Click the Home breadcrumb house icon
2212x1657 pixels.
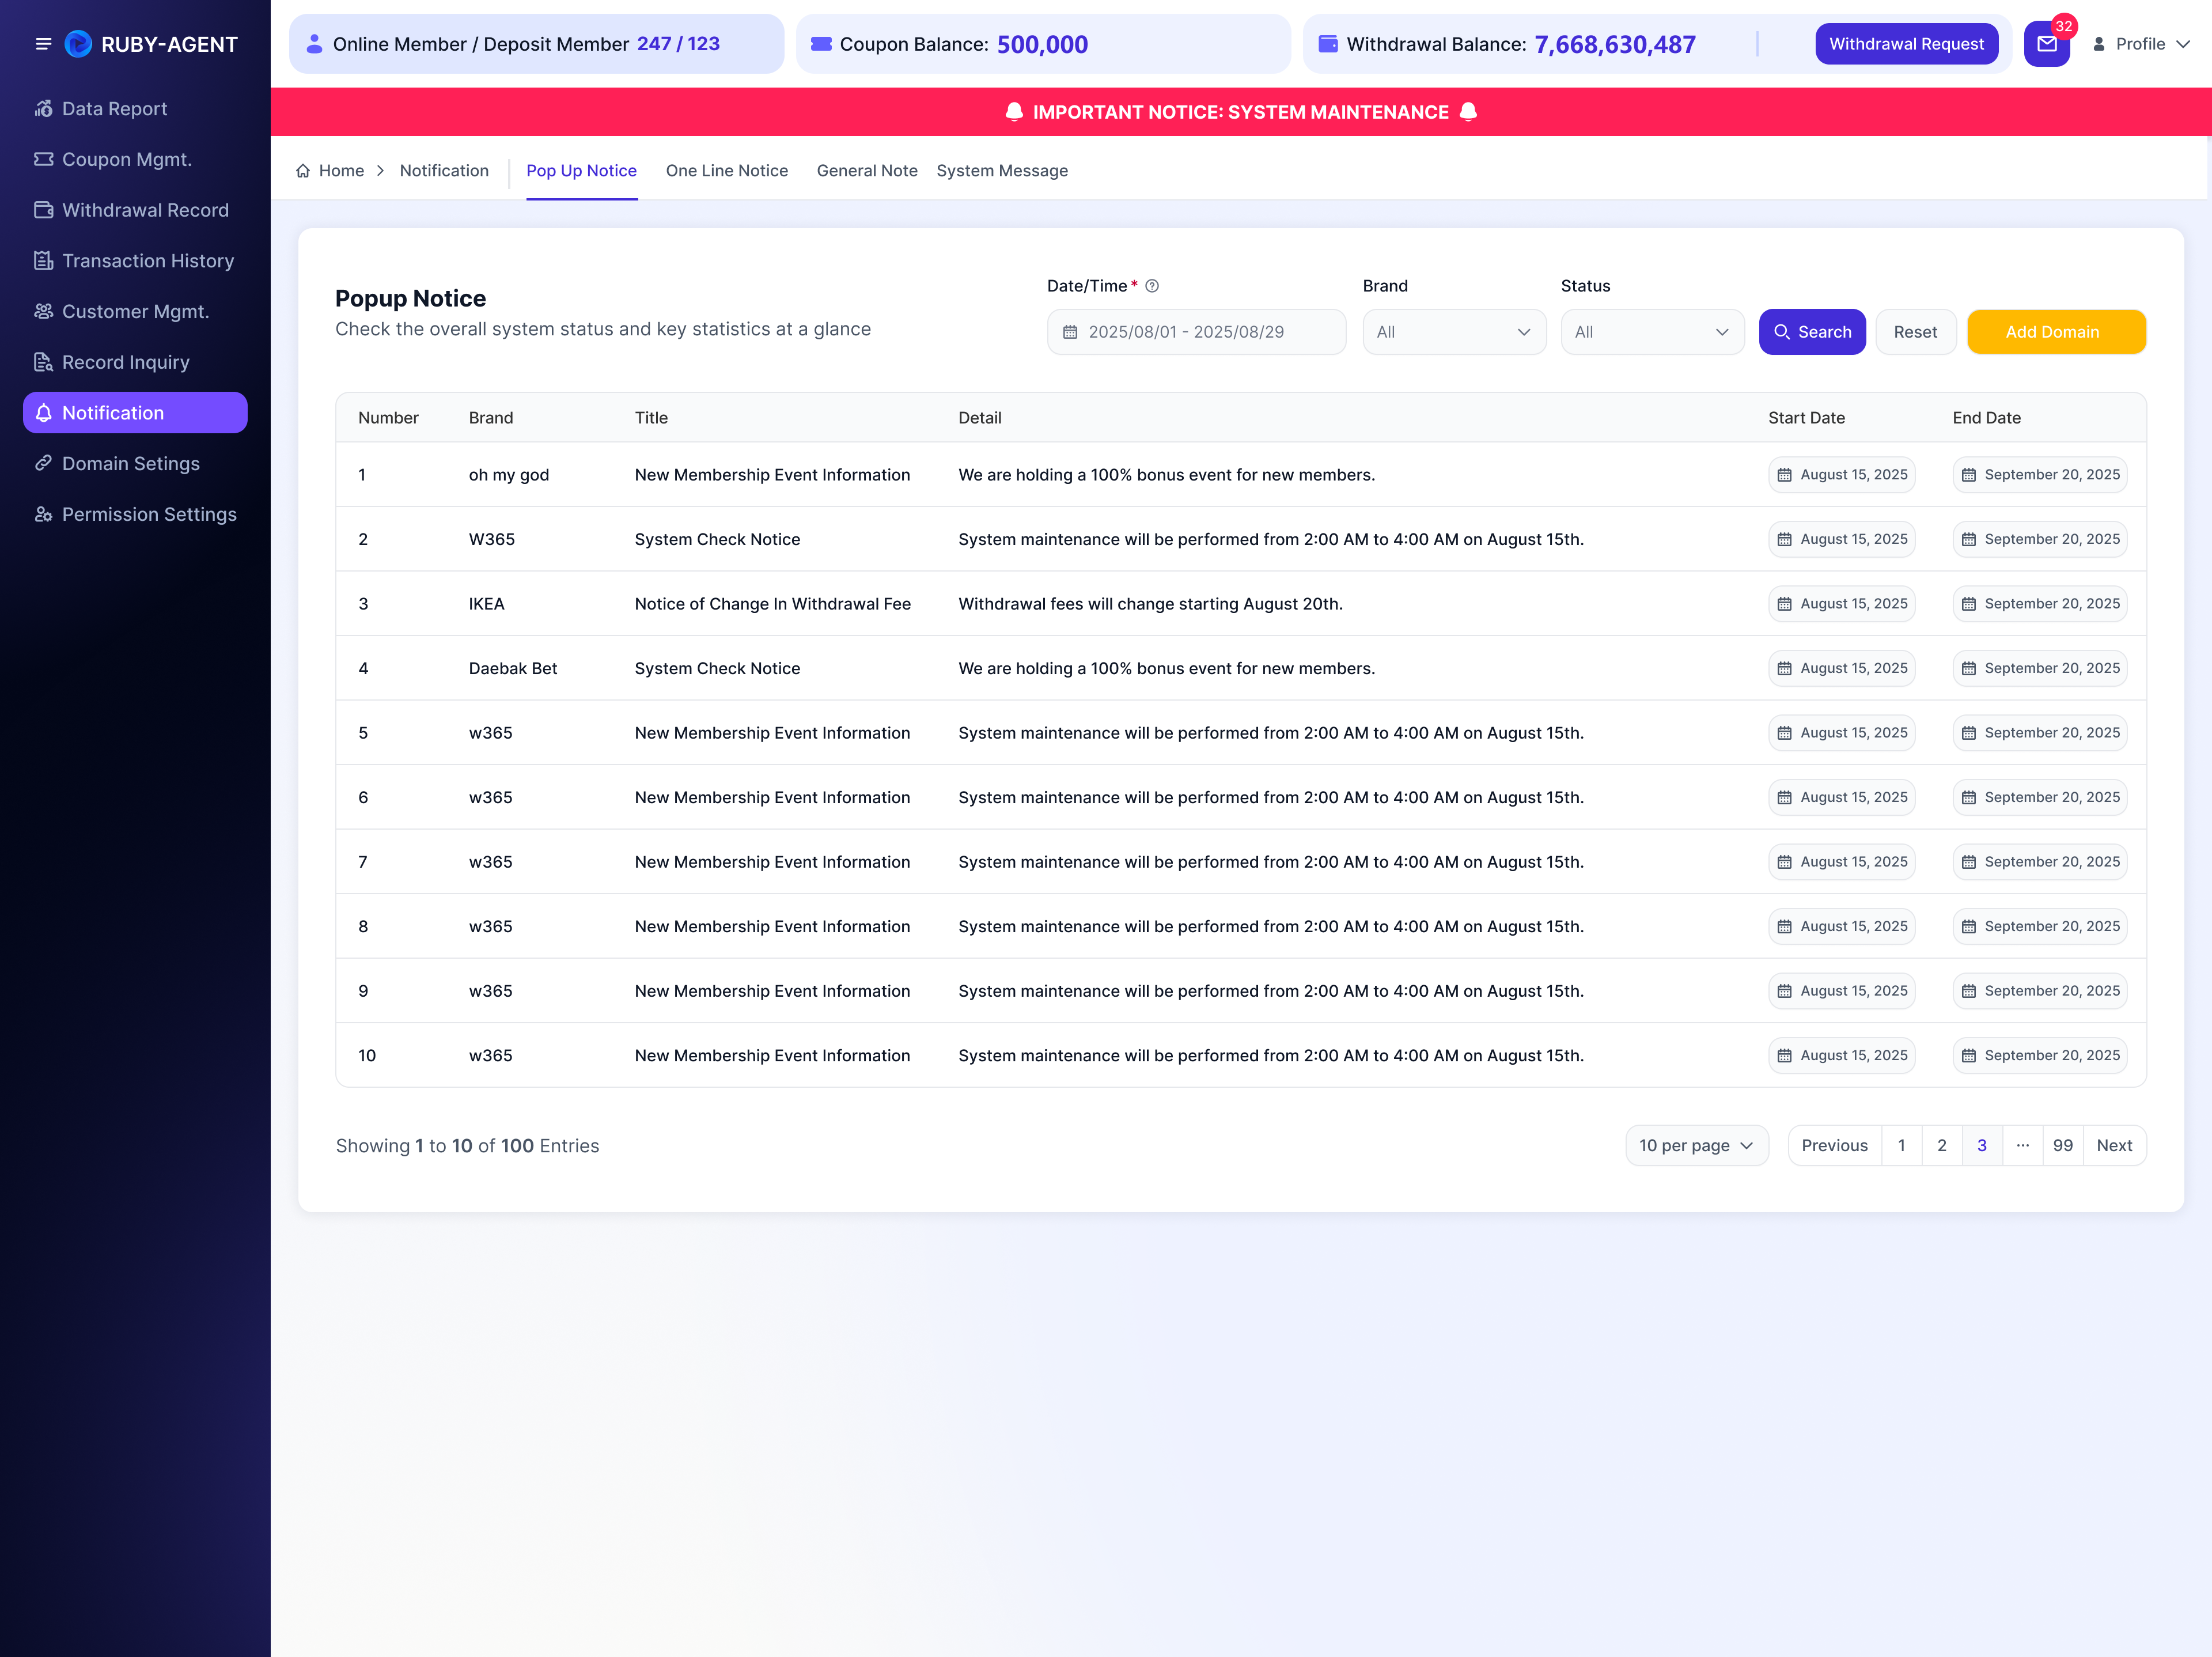click(303, 171)
